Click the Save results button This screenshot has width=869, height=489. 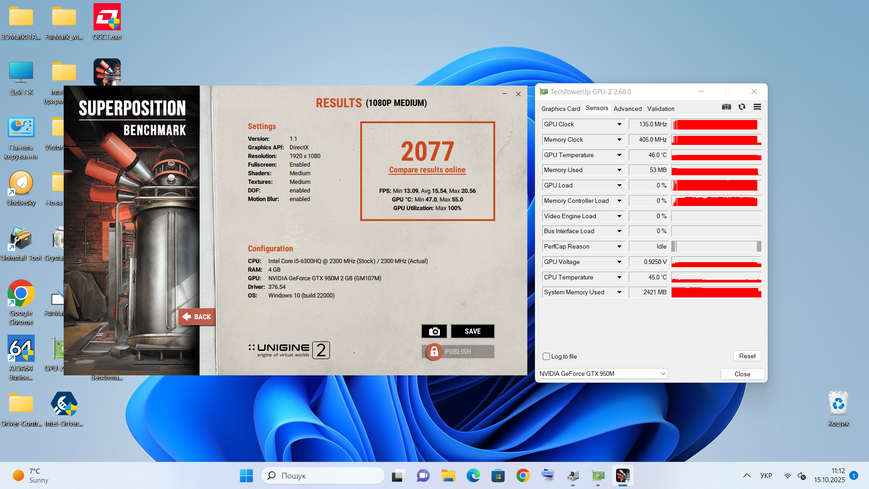tap(472, 331)
